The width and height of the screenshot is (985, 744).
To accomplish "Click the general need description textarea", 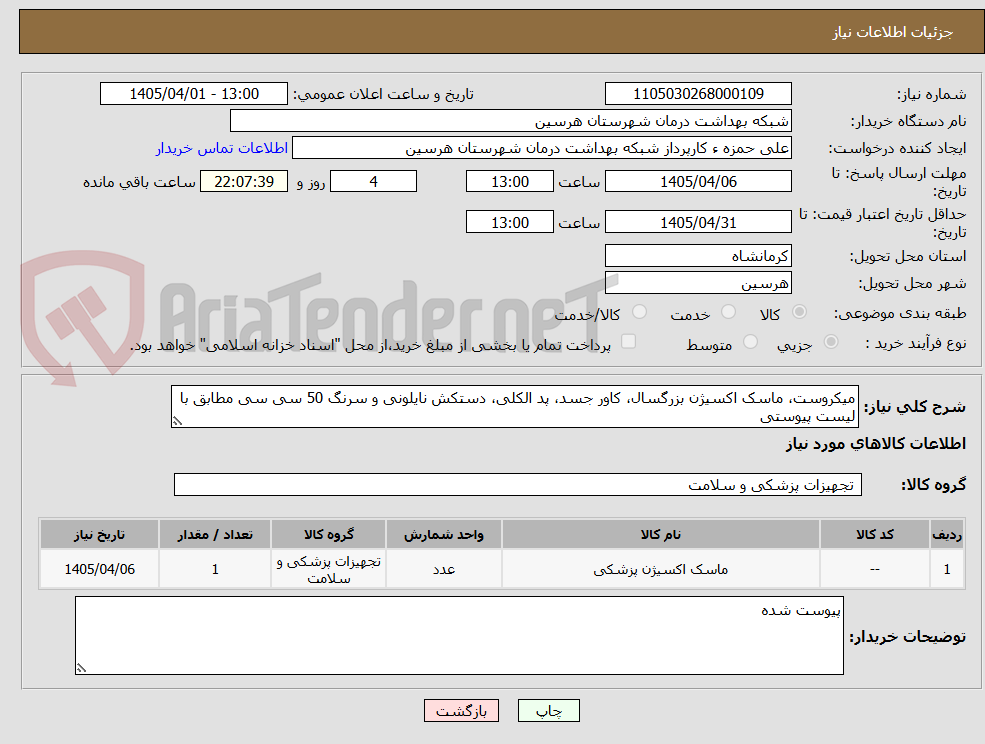I will pyautogui.click(x=514, y=407).
